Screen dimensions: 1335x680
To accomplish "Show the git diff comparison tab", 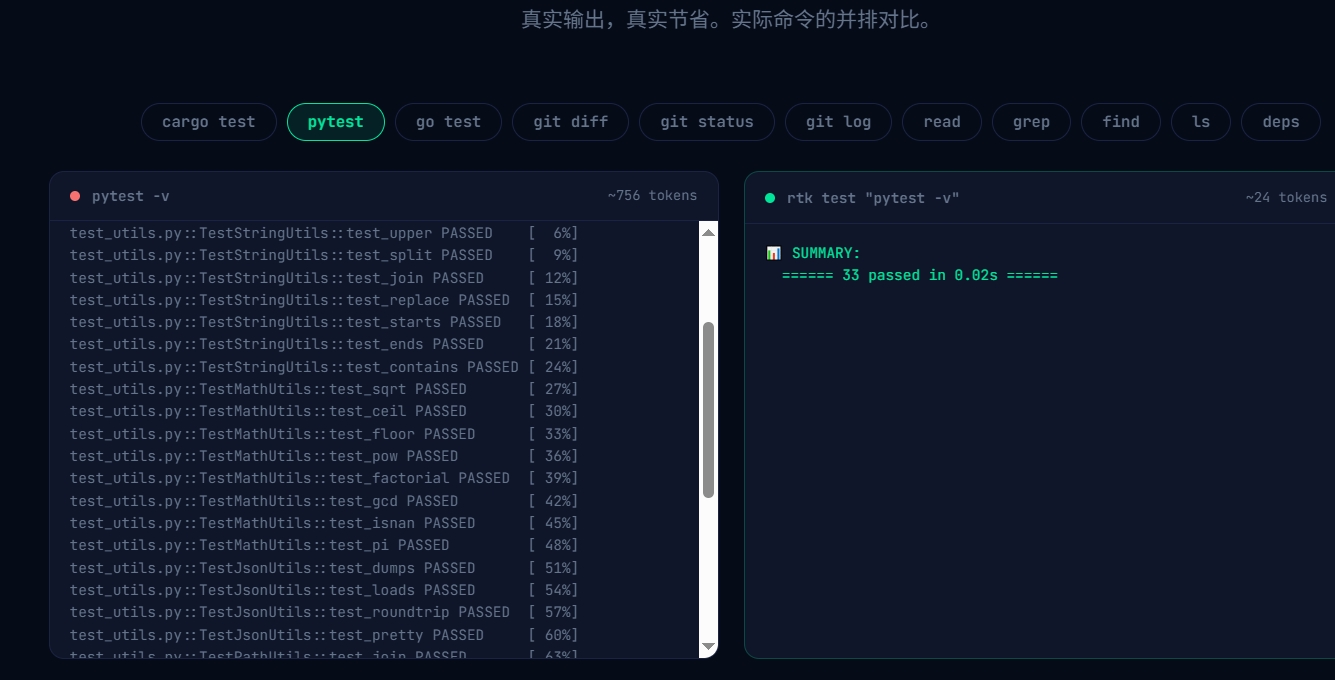I will [570, 122].
